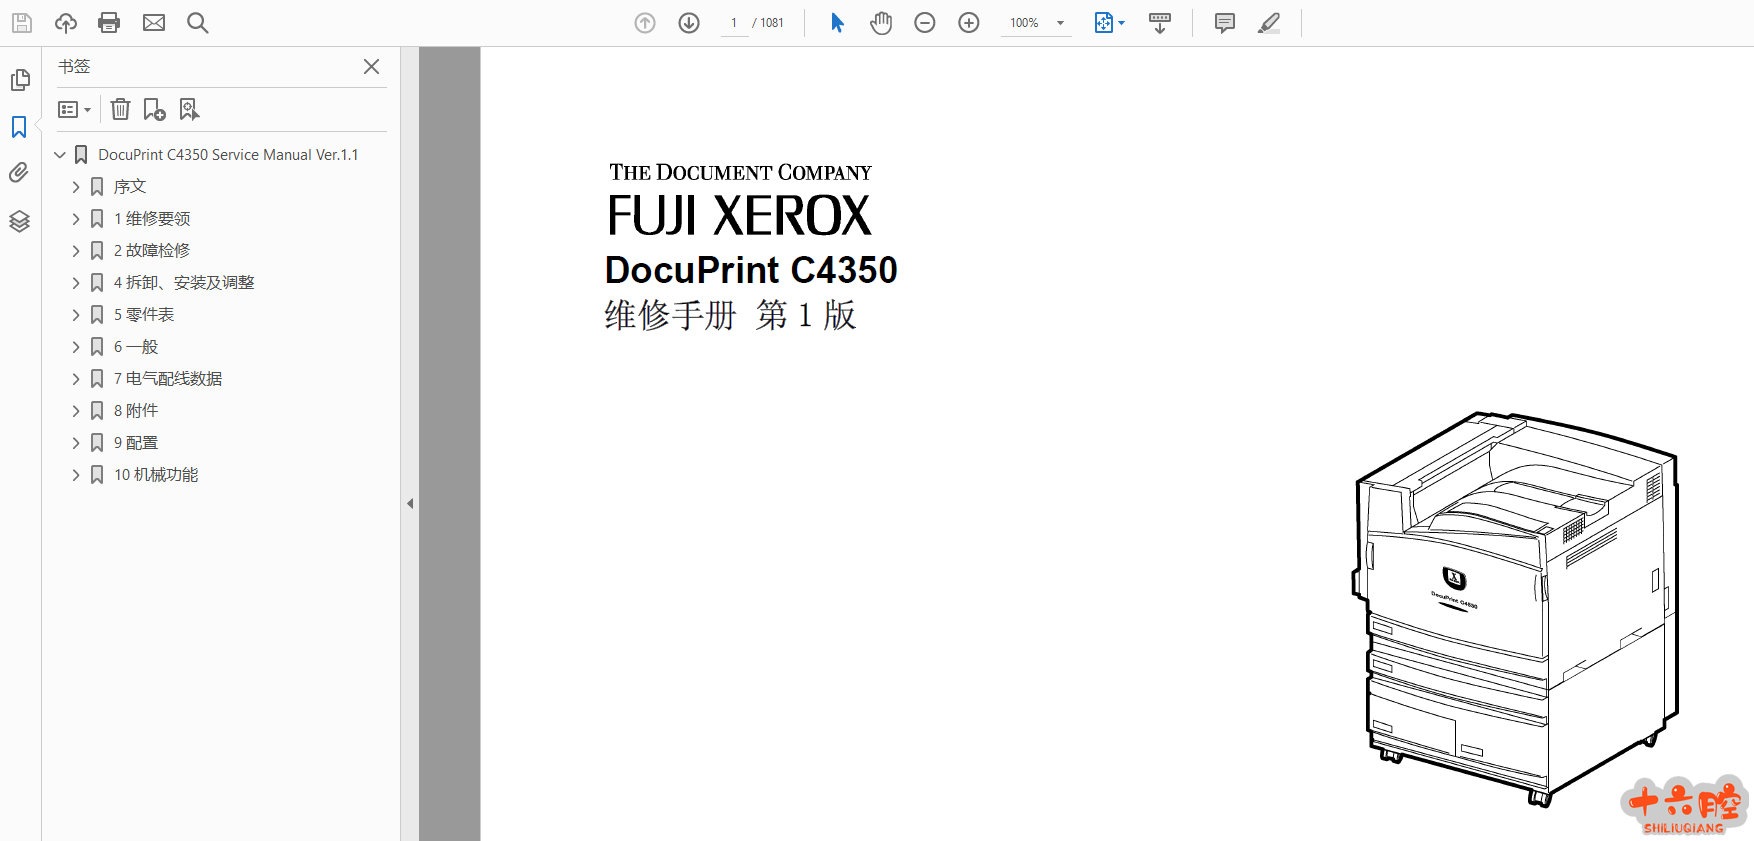Expand the '2 故障检修' bookmark
The height and width of the screenshot is (841, 1754).
76,251
